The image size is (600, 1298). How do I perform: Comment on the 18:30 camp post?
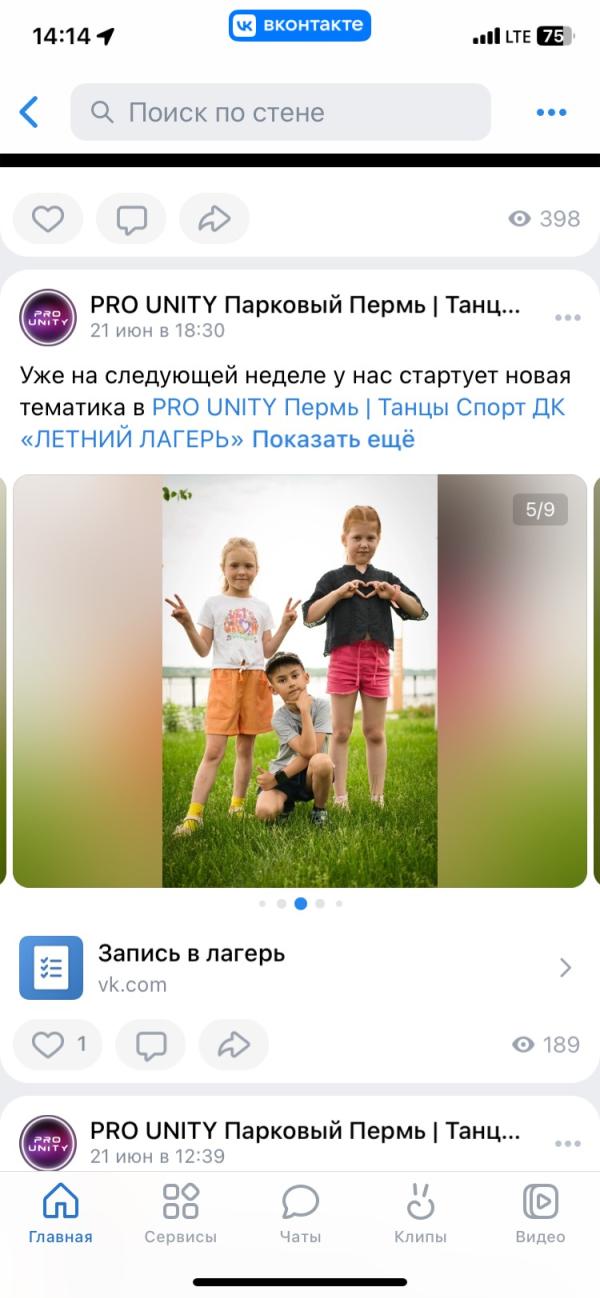coord(151,1045)
